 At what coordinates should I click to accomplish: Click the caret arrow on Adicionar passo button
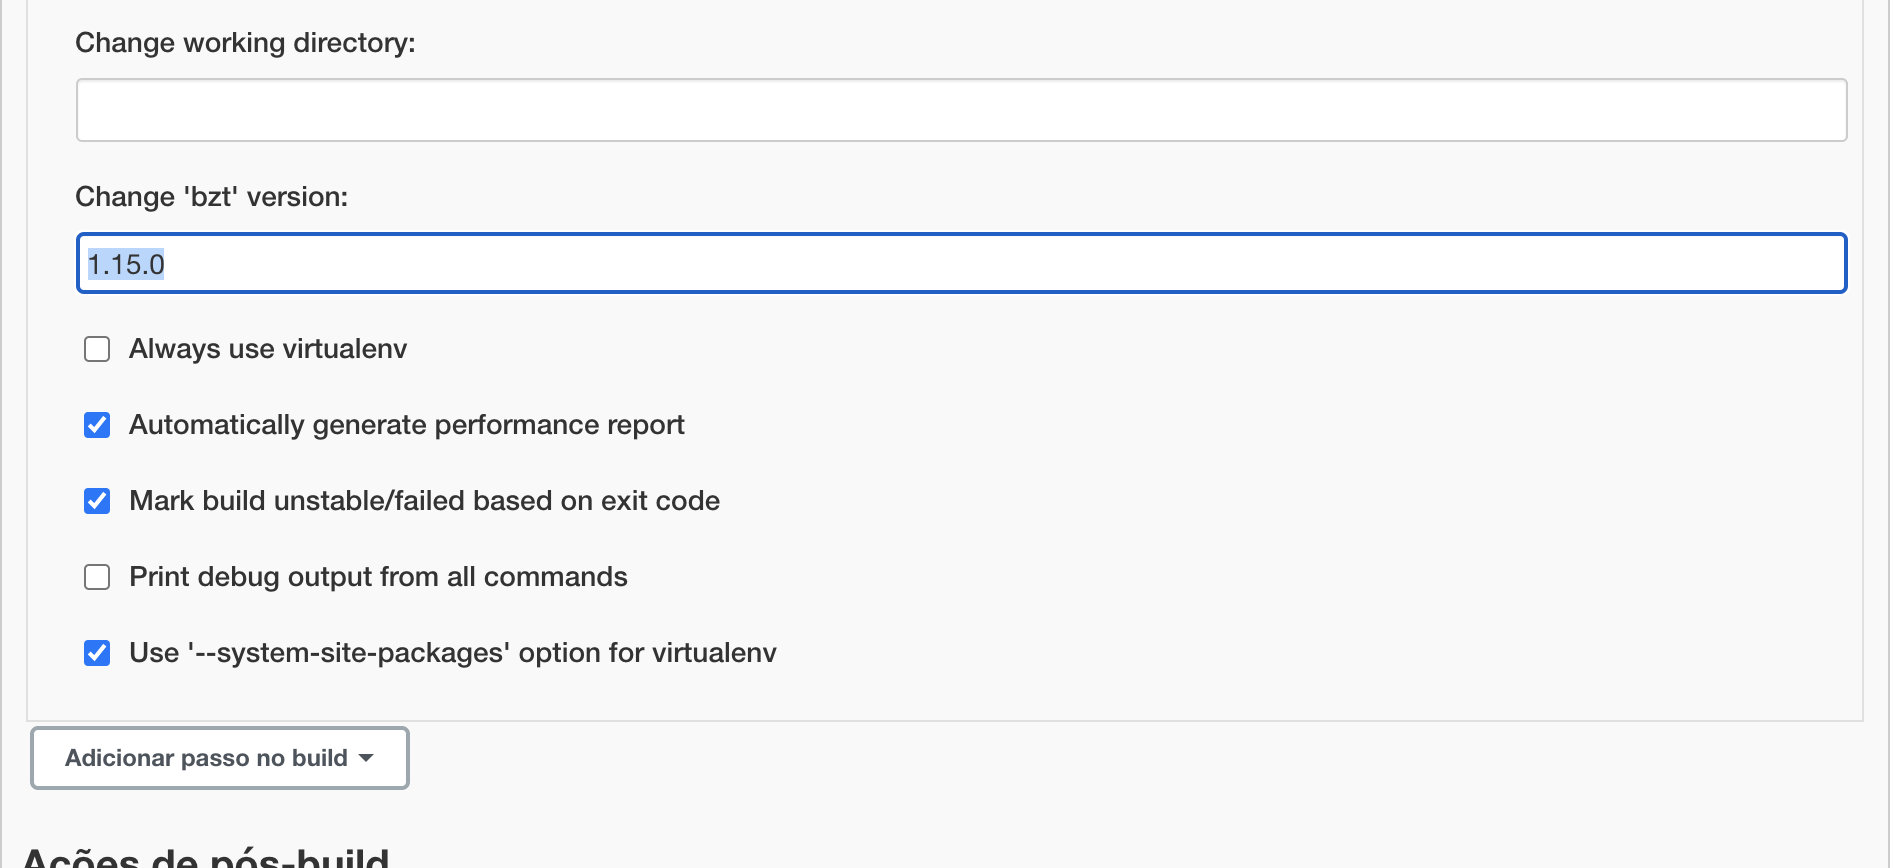click(366, 758)
